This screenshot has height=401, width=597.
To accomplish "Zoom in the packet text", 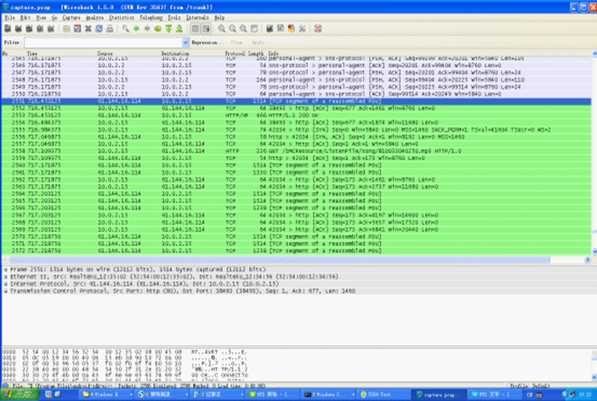I will pyautogui.click(x=222, y=29).
